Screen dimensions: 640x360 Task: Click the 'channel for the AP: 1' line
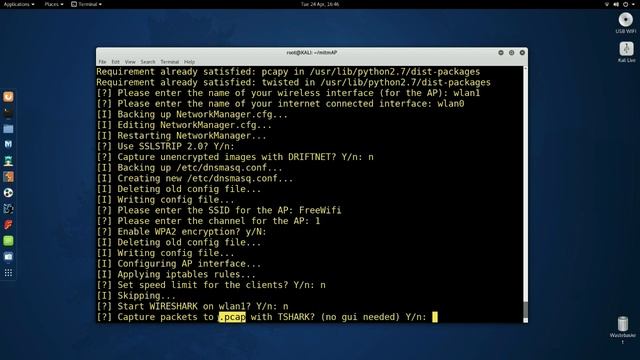208,221
